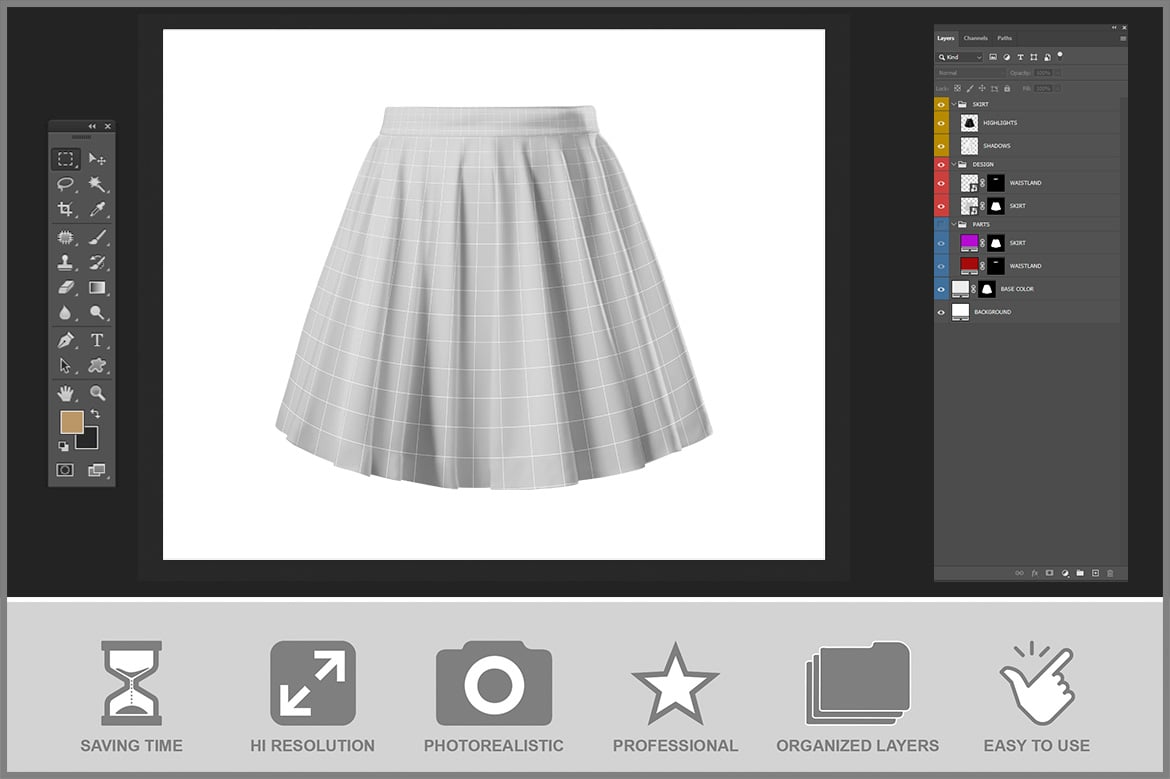Reset default foreground and background colors
The height and width of the screenshot is (779, 1170).
[x=63, y=446]
